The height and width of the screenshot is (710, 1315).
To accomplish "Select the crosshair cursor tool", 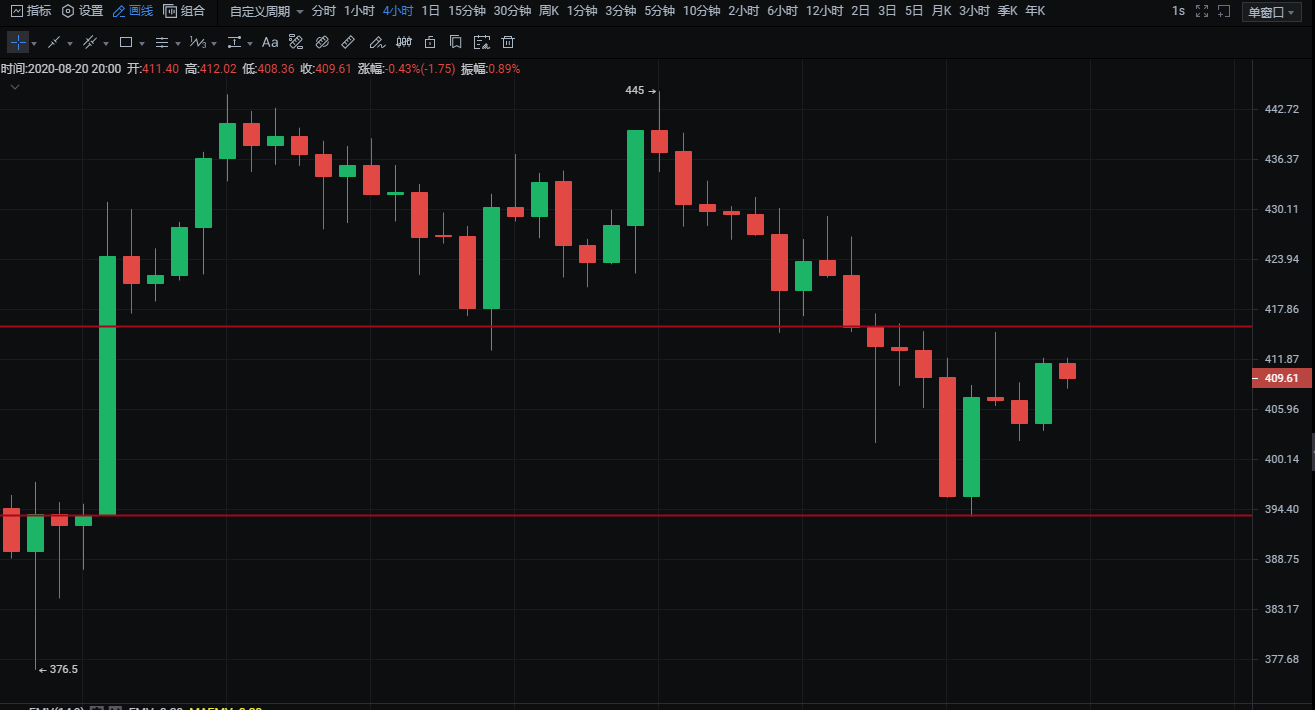I will (18, 43).
